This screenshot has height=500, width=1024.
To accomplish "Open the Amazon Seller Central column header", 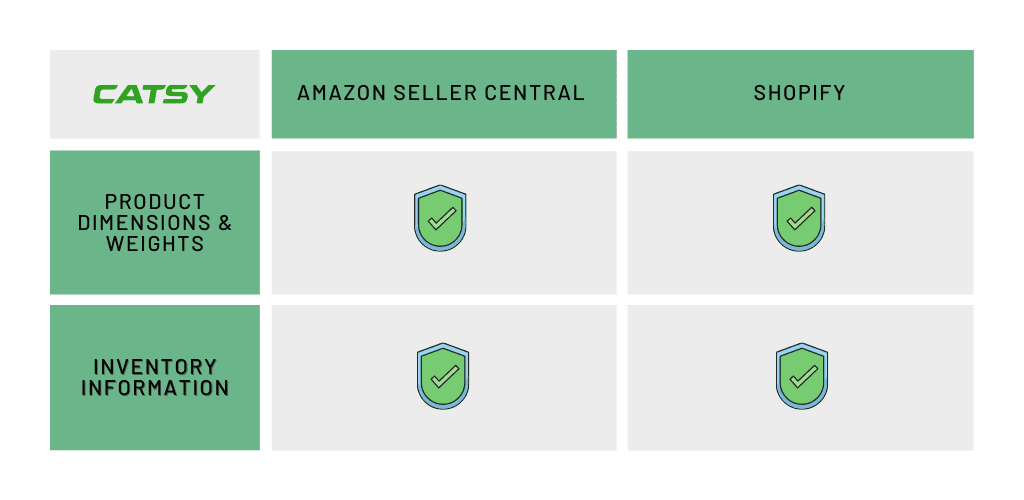I will 444,94.
